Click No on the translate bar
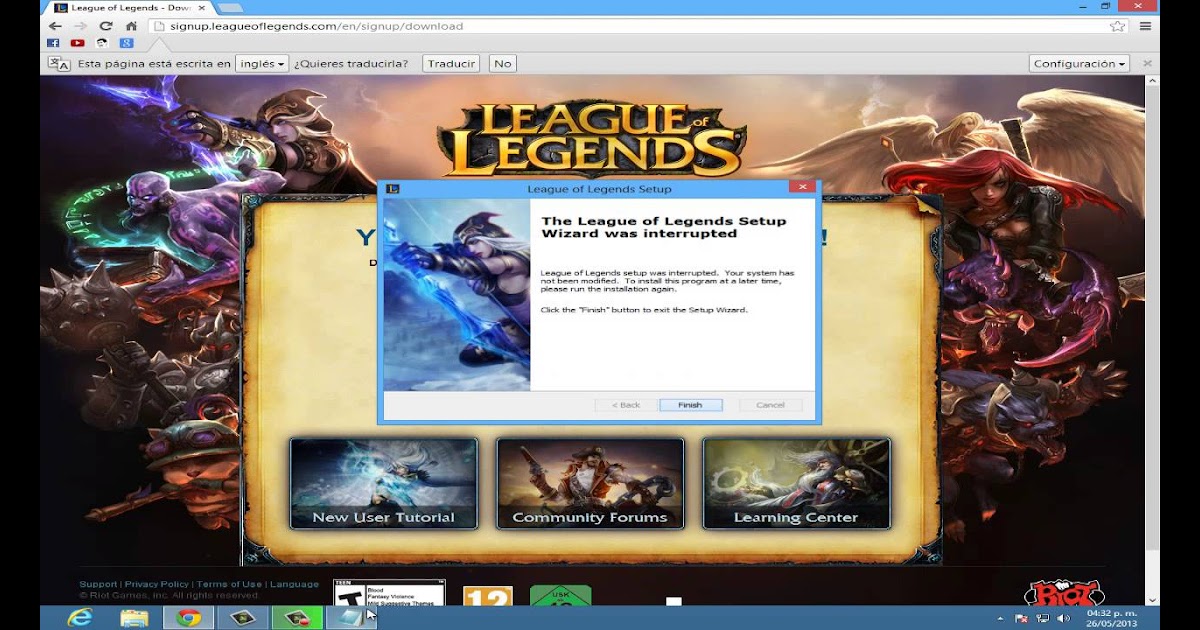1200x630 pixels. click(x=502, y=63)
